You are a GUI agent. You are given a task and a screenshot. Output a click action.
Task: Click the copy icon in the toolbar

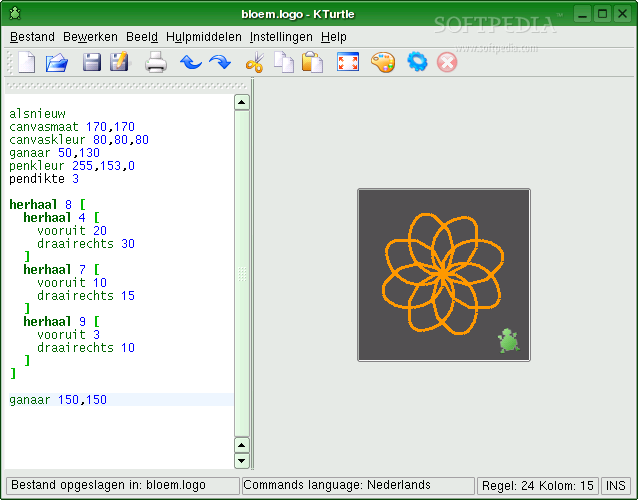click(x=284, y=62)
